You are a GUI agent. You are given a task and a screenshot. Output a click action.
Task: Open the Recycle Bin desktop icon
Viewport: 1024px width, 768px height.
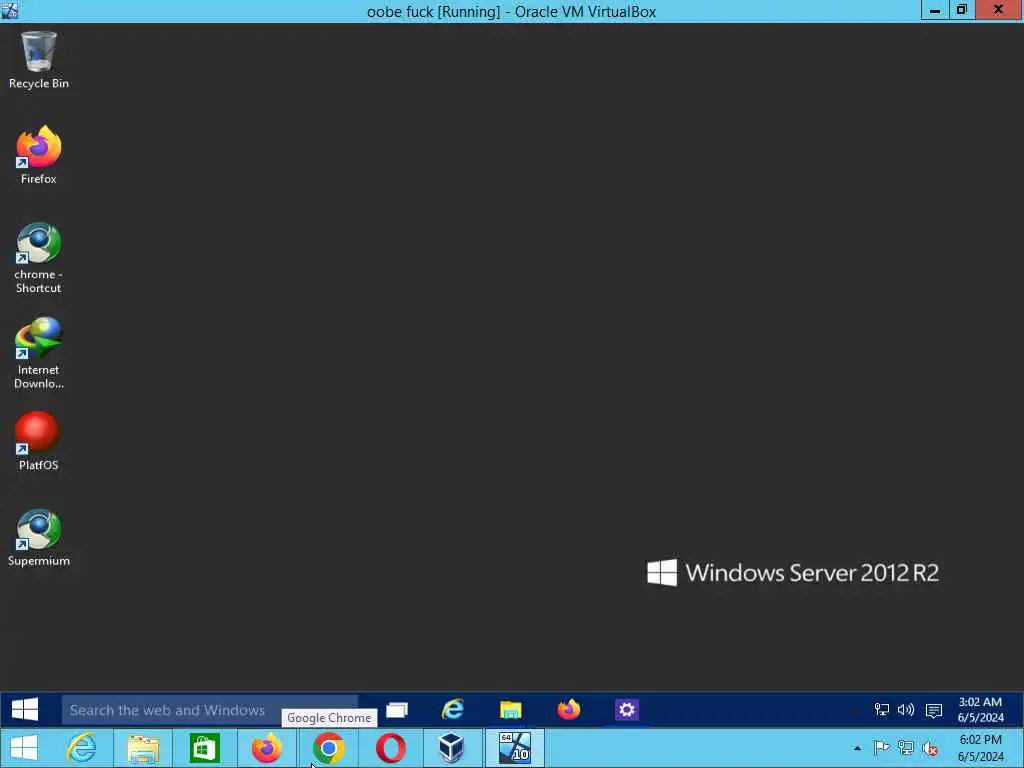39,60
